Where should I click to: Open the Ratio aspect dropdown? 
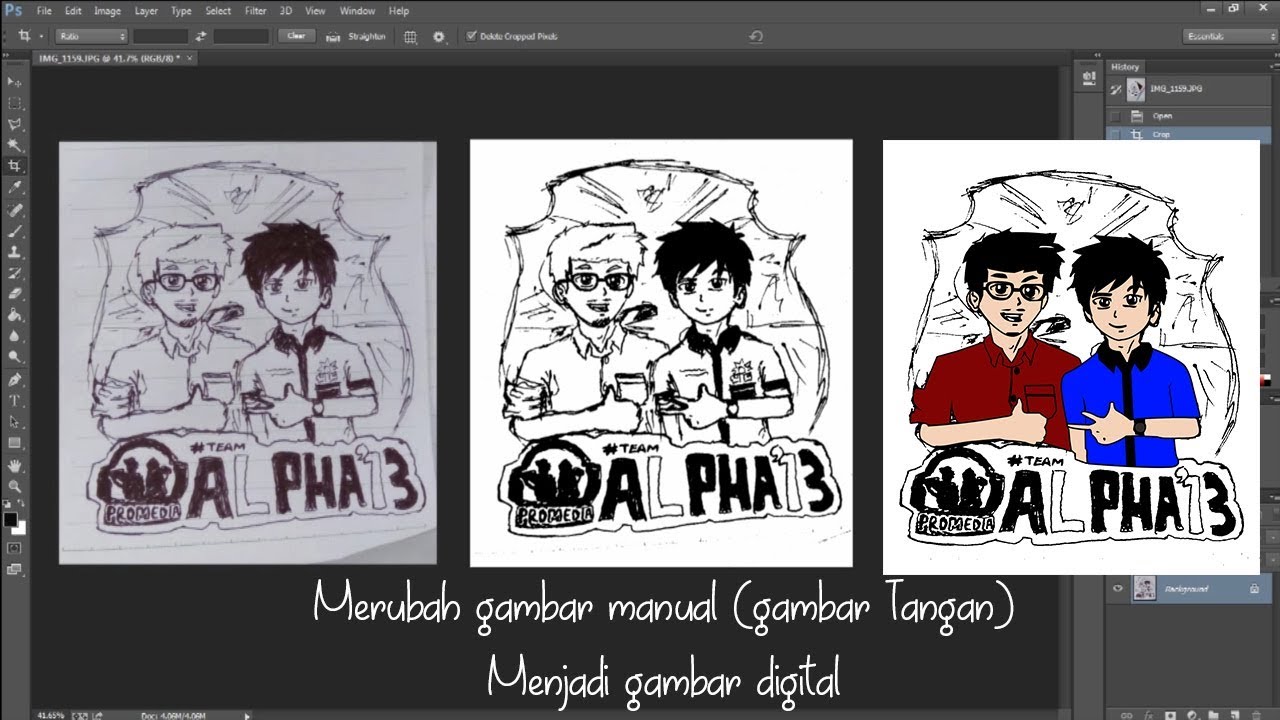[91, 36]
